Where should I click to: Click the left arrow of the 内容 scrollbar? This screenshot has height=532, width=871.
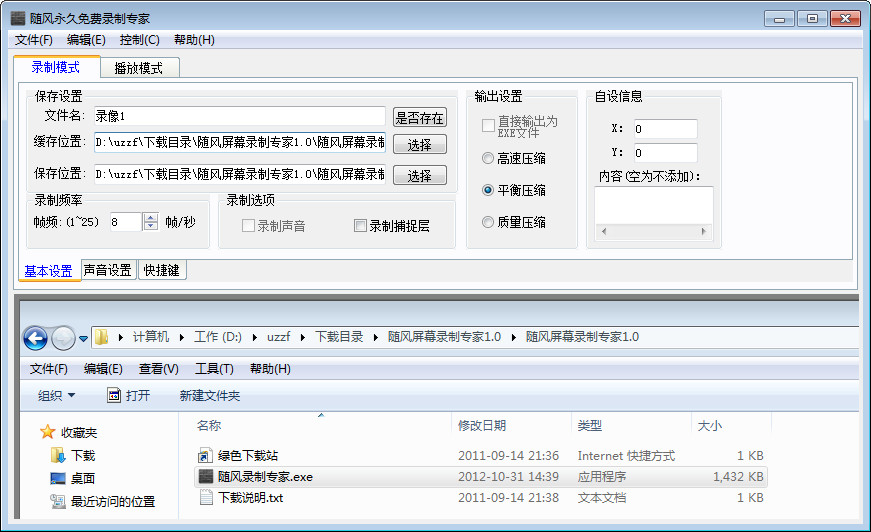coord(604,232)
